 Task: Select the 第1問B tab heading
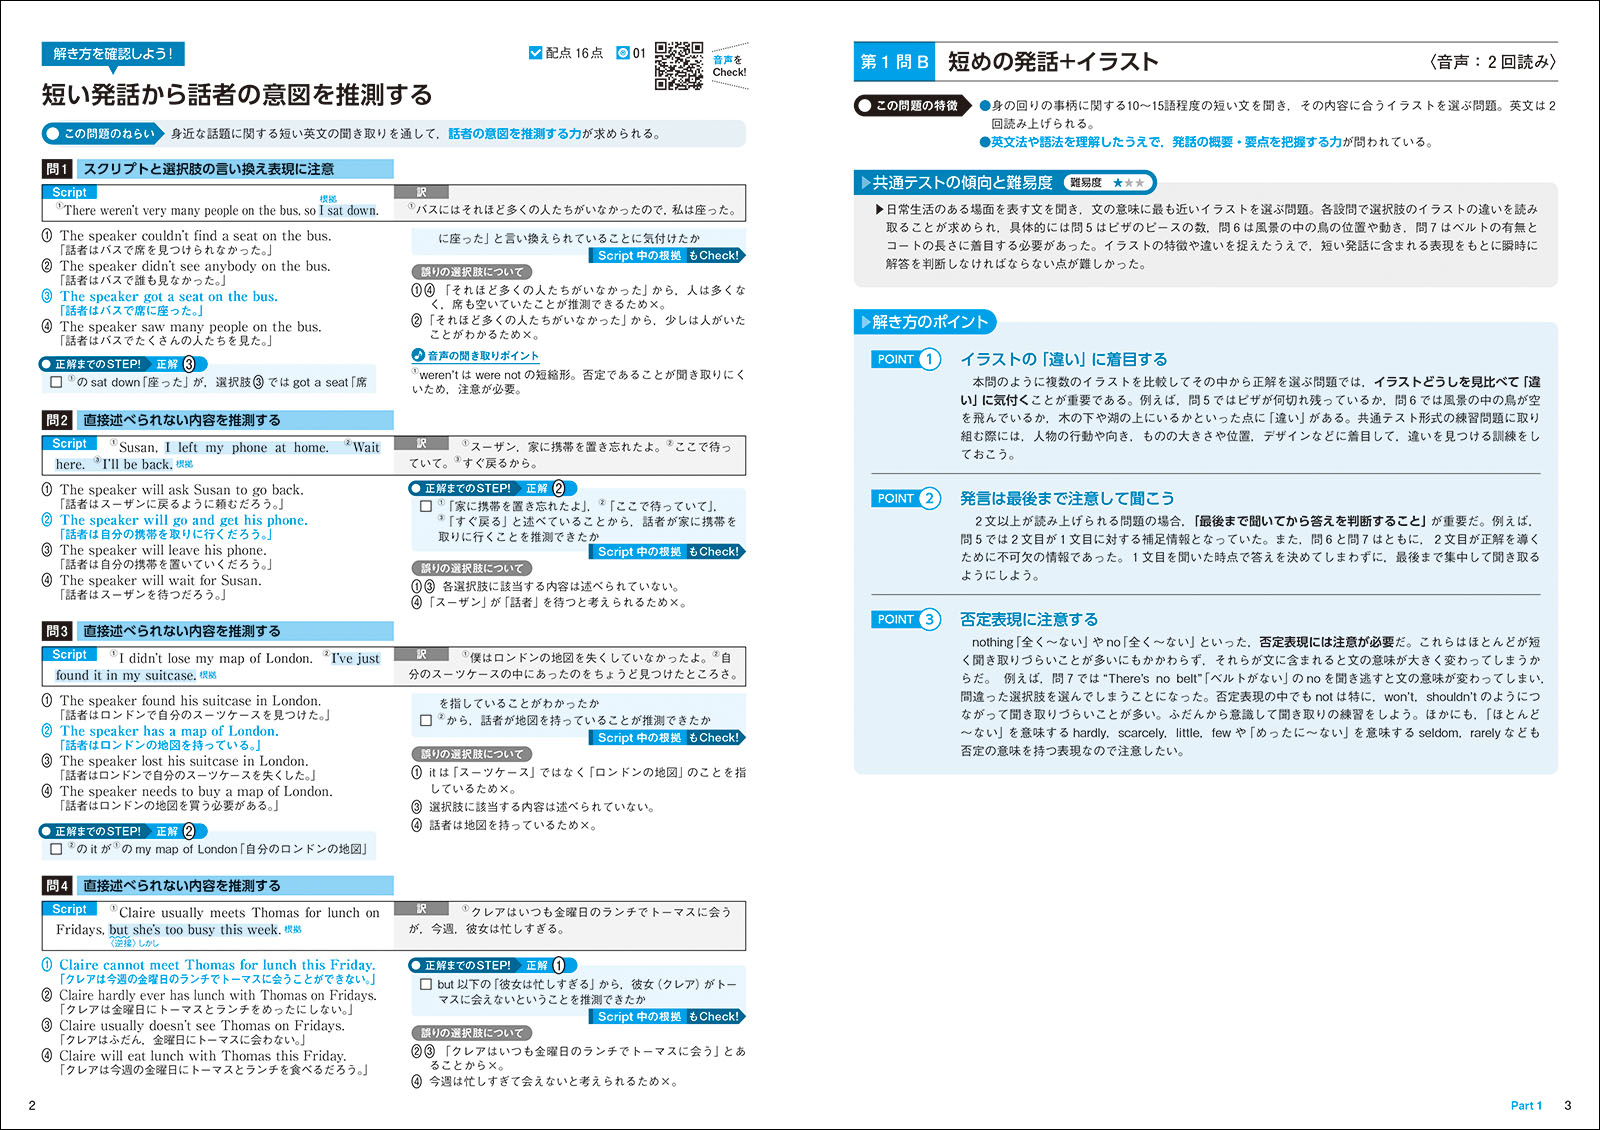tap(894, 62)
